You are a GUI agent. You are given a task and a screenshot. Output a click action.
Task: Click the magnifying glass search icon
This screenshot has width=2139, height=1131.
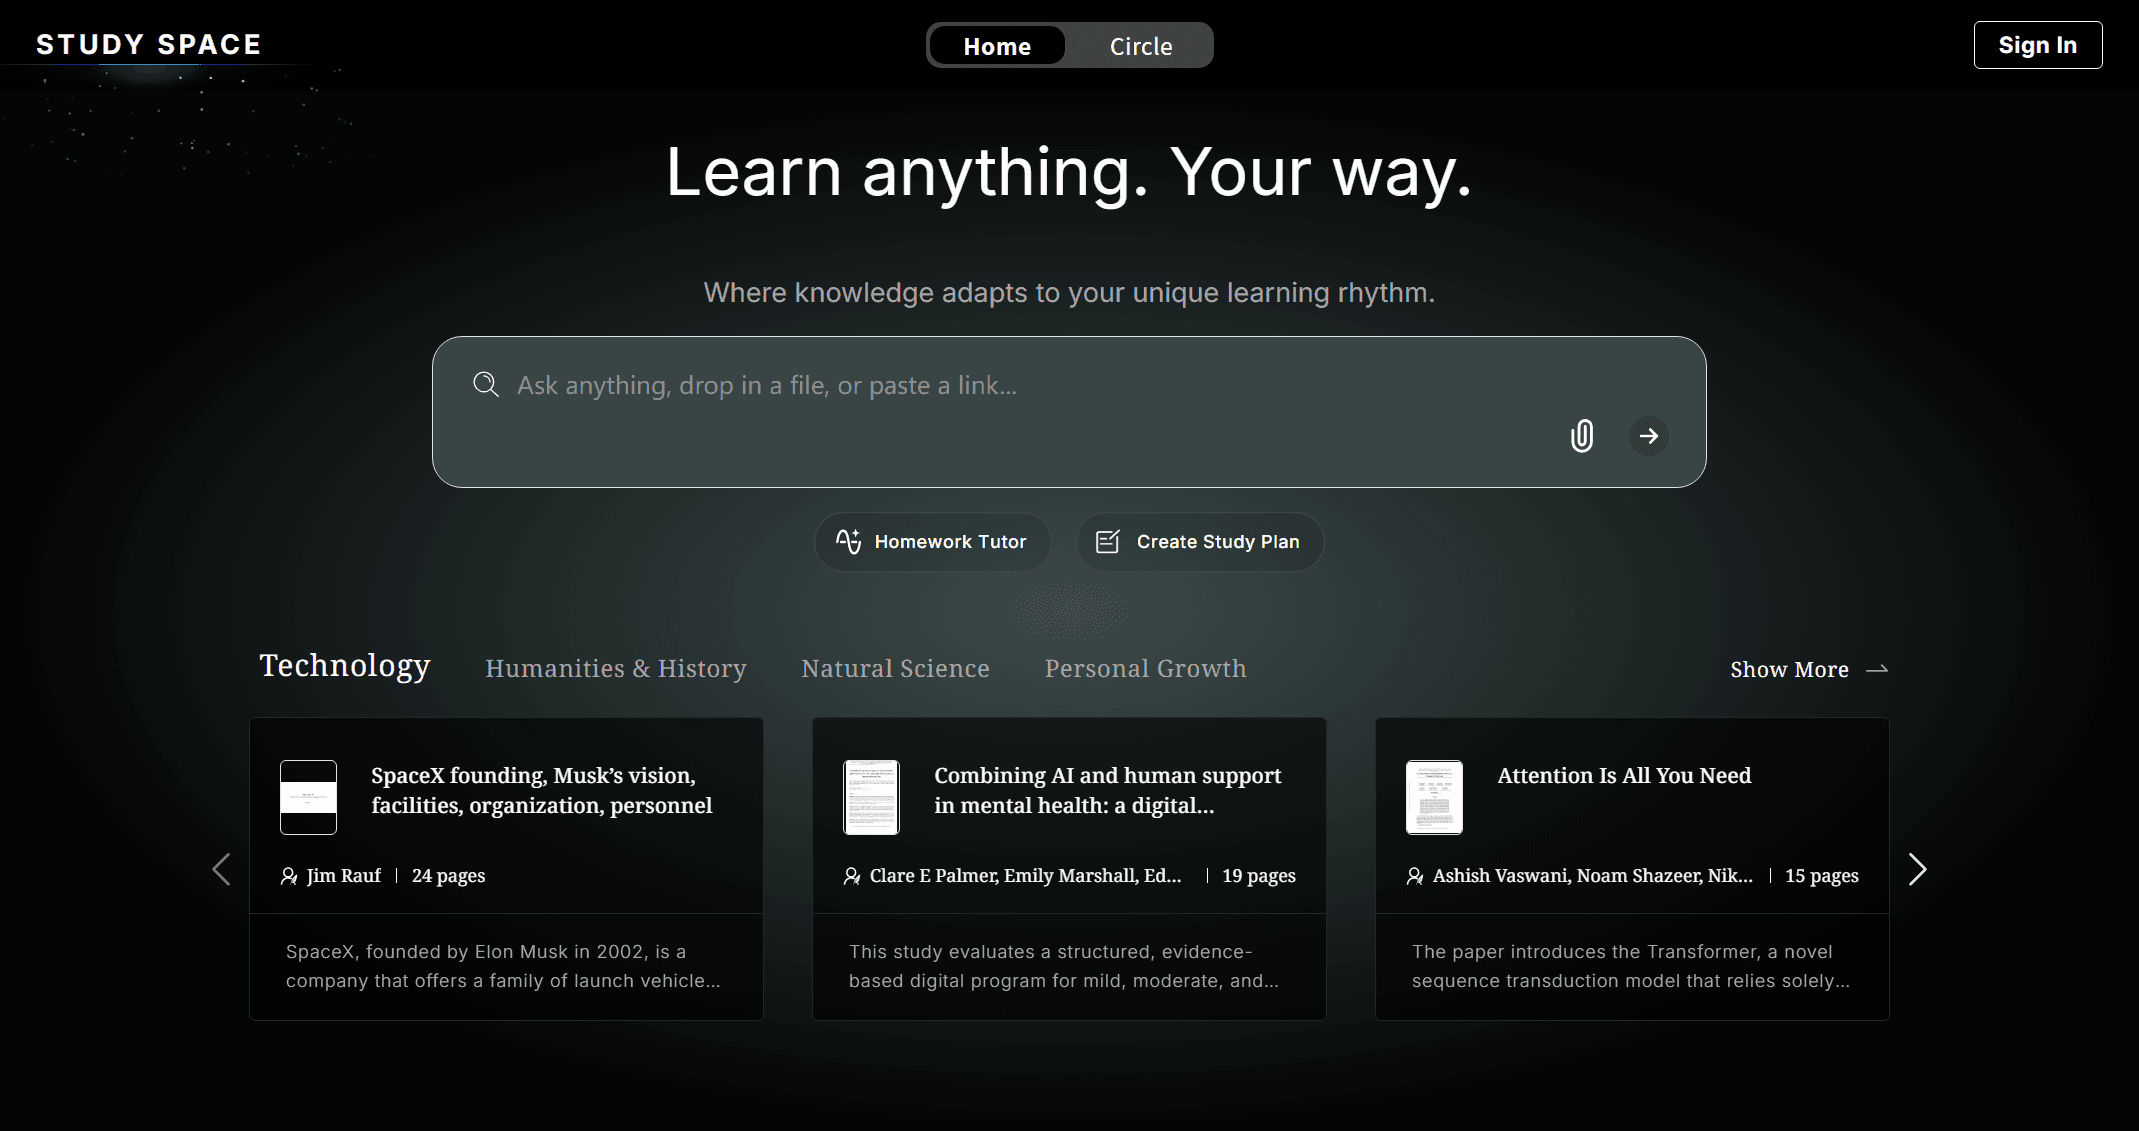[486, 385]
